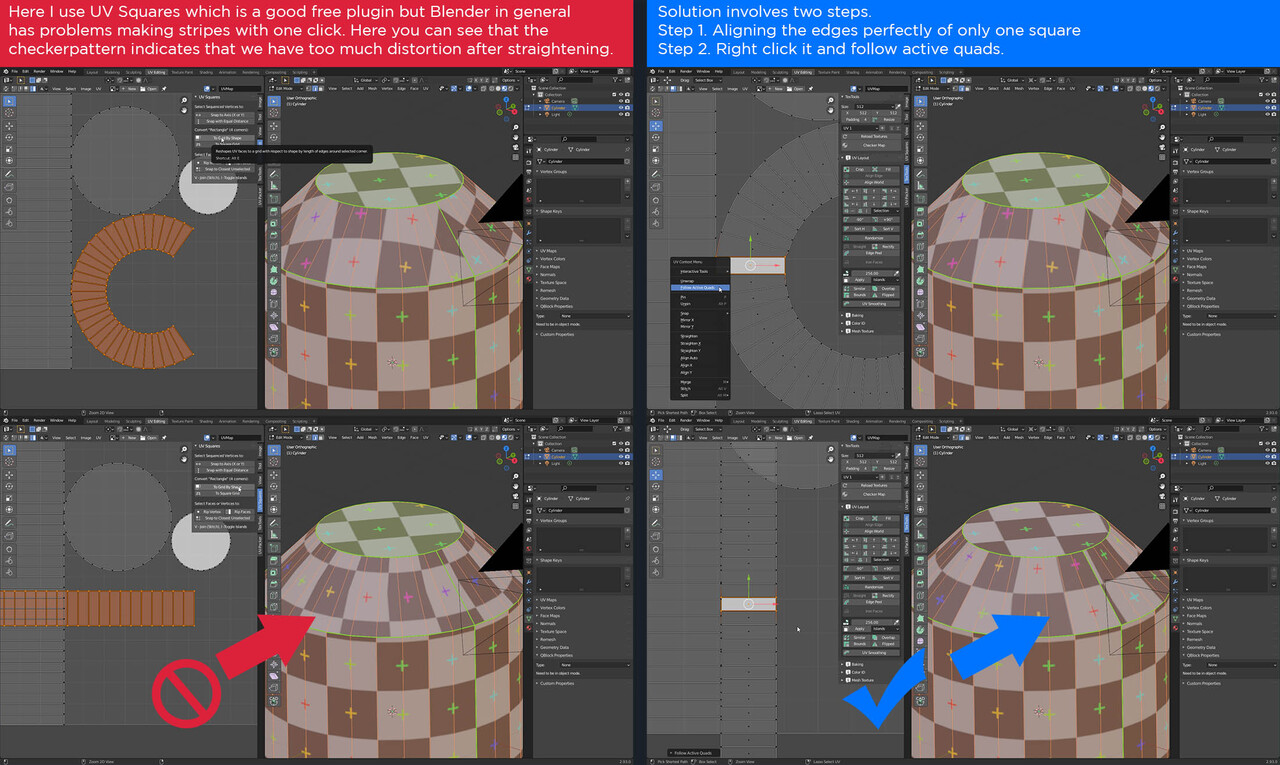This screenshot has width=1280, height=765.
Task: Select Rip Region tool in top-left UV editor
Action: click(10, 186)
